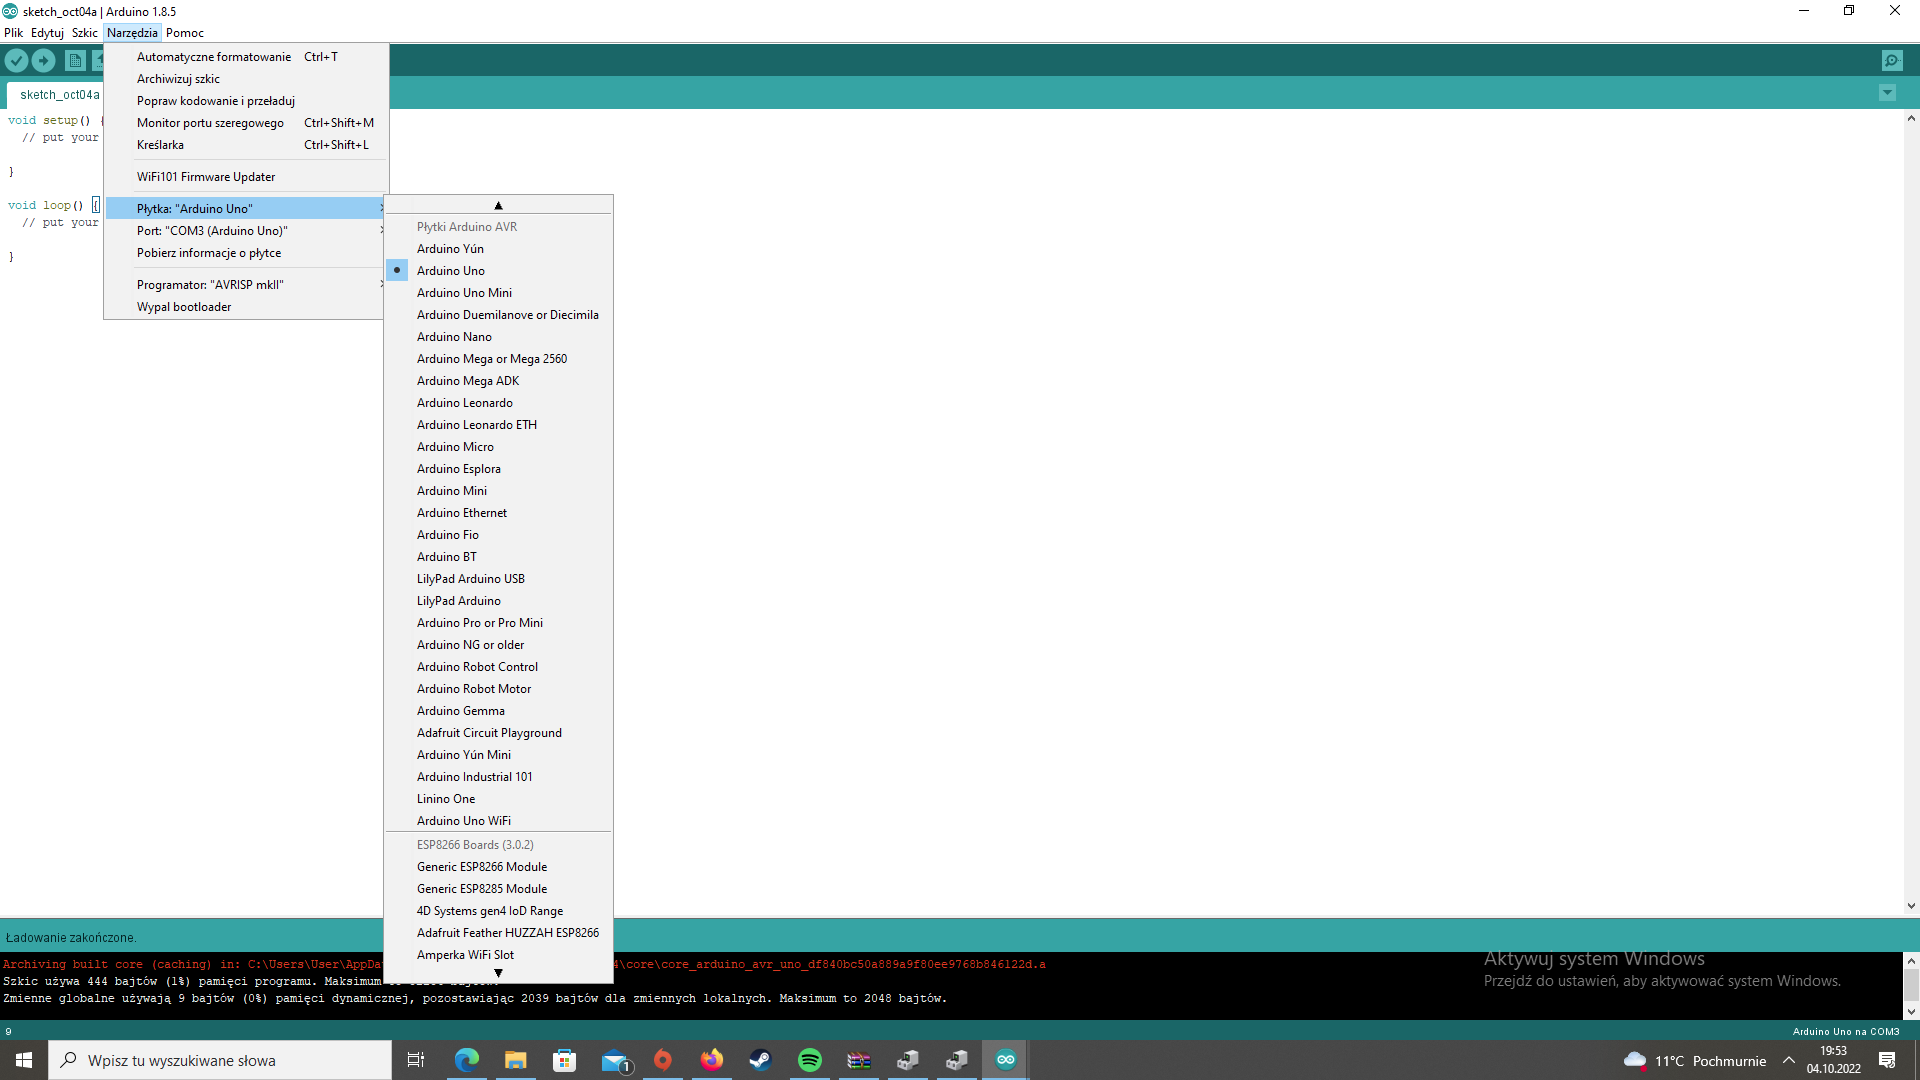Open the notification center icon
The height and width of the screenshot is (1080, 1920).
1887,1060
